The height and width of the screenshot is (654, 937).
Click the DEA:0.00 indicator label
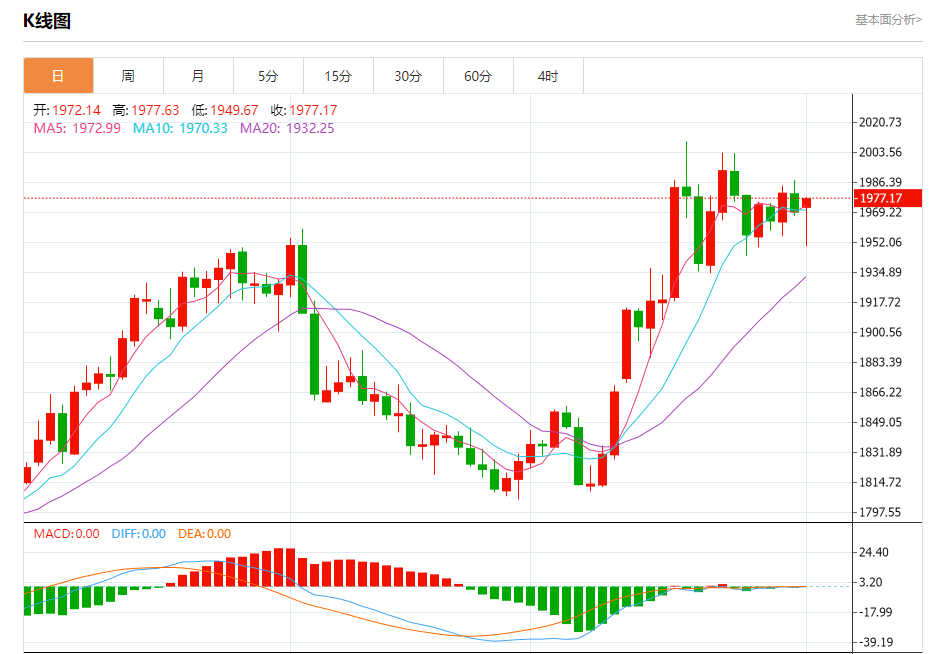click(x=204, y=534)
